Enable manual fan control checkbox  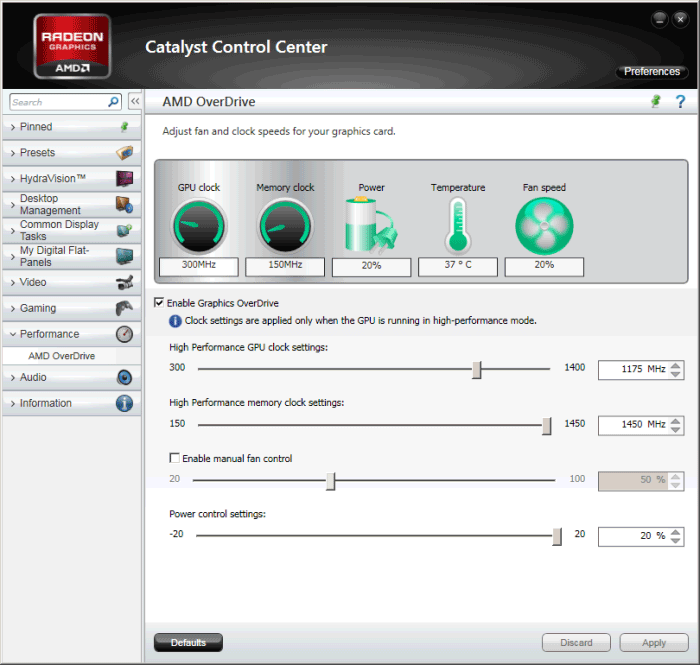(175, 458)
